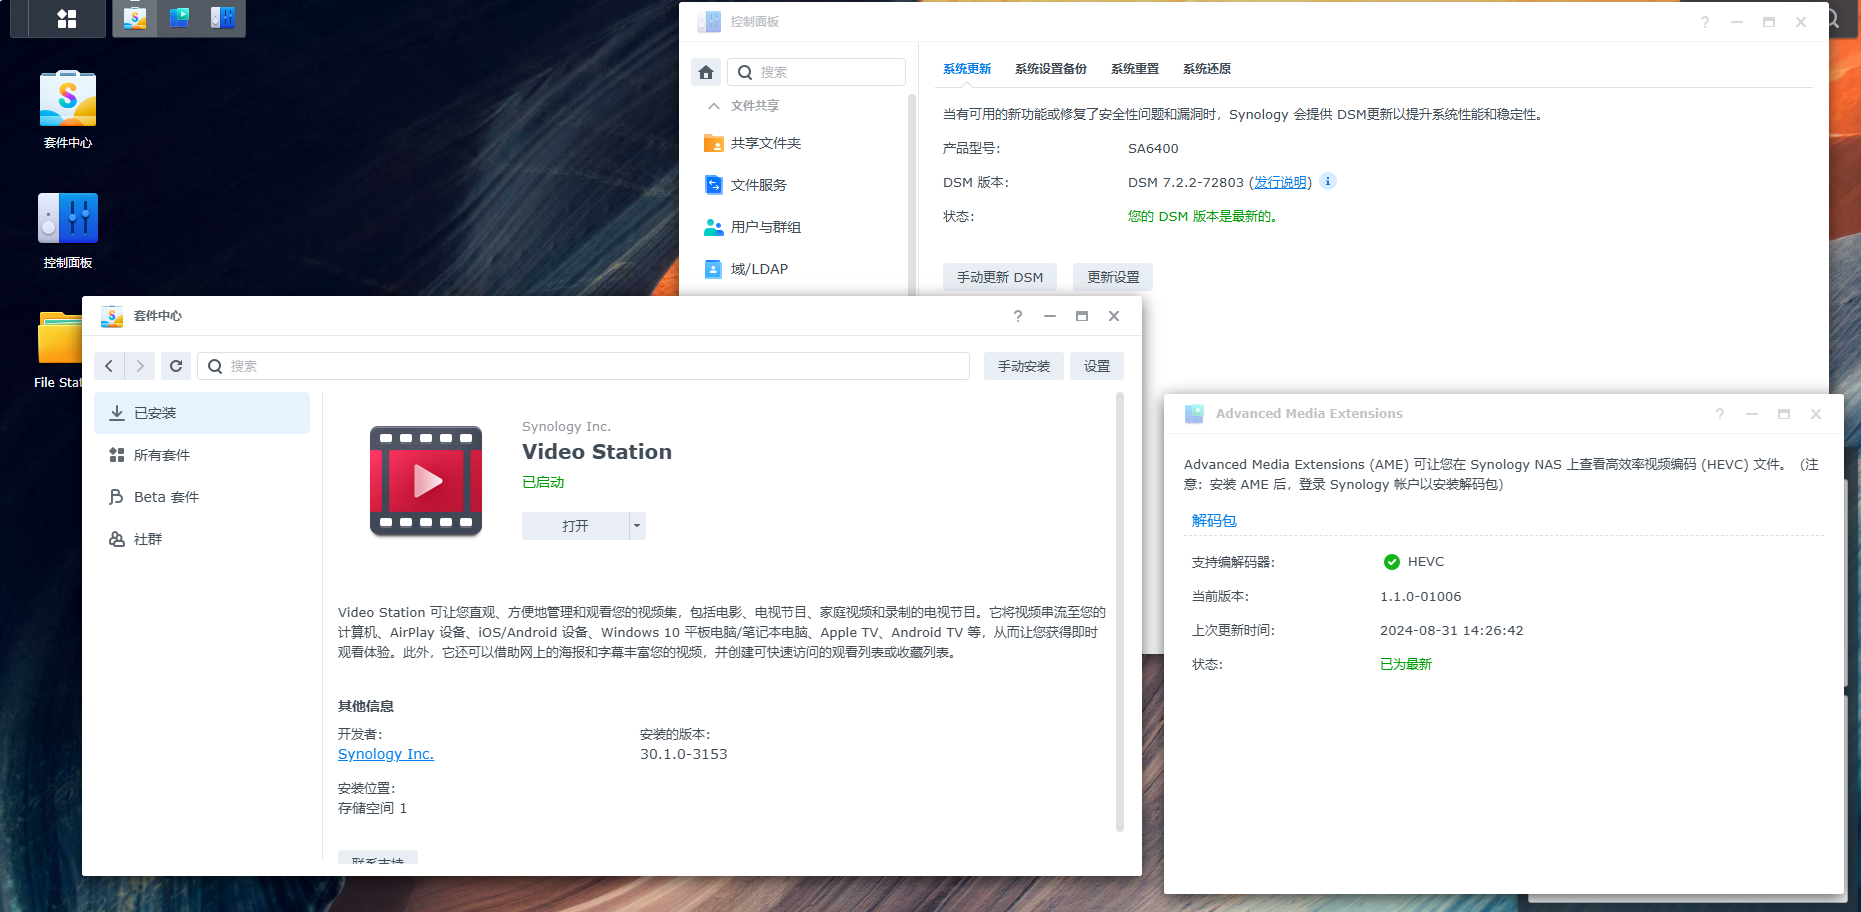This screenshot has height=912, width=1861.
Task: Open Control Panel desktop shortcut
Action: pos(68,219)
